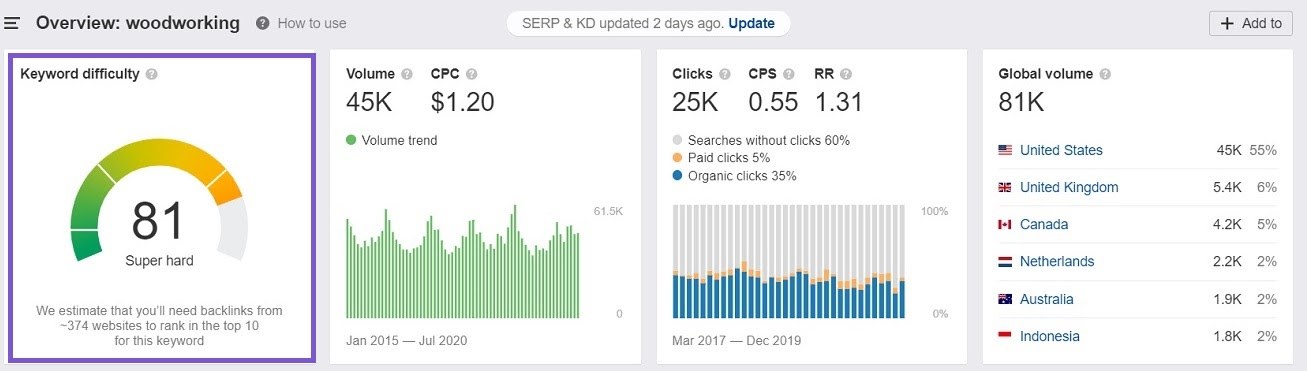Click the Clicks help icon
This screenshot has height=371, width=1307.
coord(725,74)
